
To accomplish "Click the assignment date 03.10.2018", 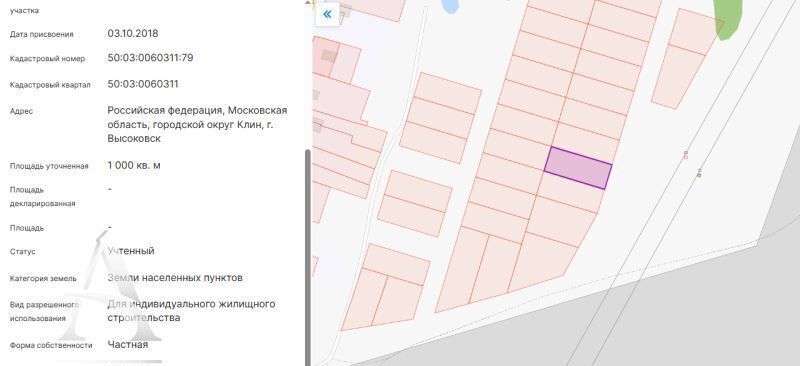I will click(x=133, y=34).
